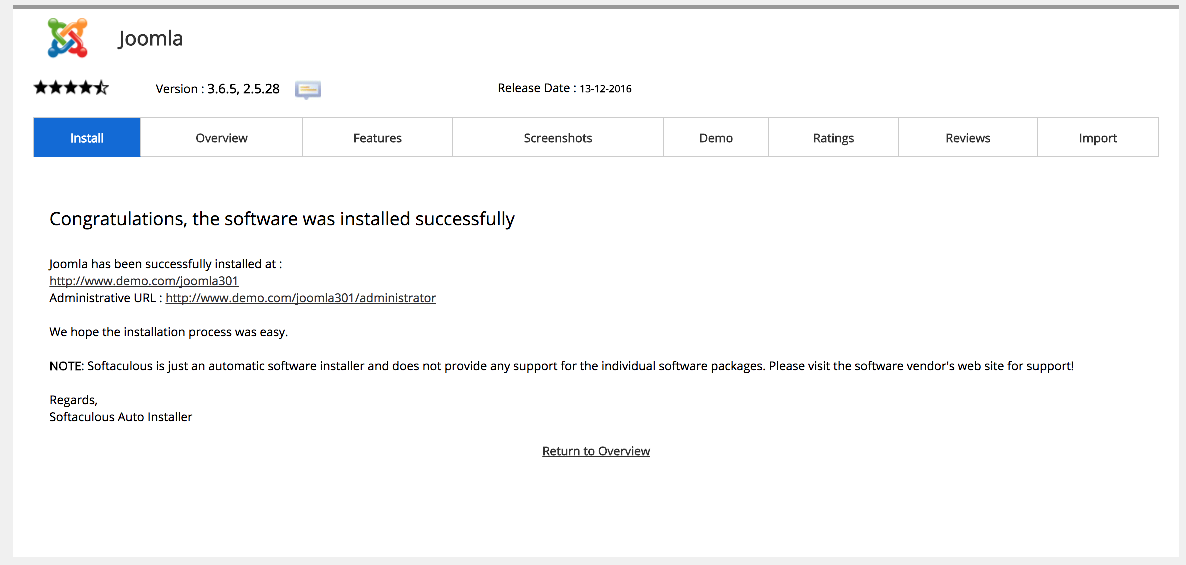Open the Administrative URL link
The width and height of the screenshot is (1186, 565).
coord(301,298)
